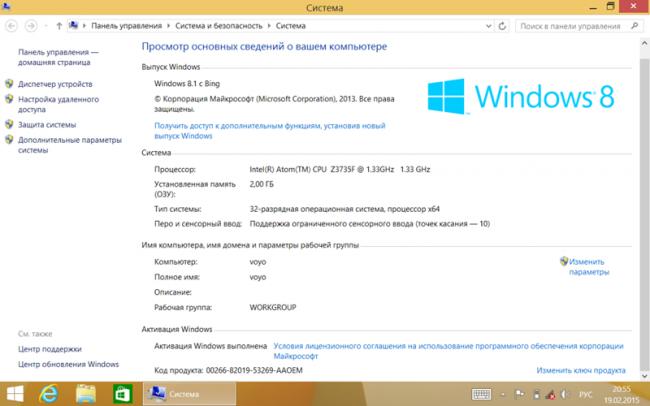
Task: Refresh the Control Panel view
Action: click(502, 26)
